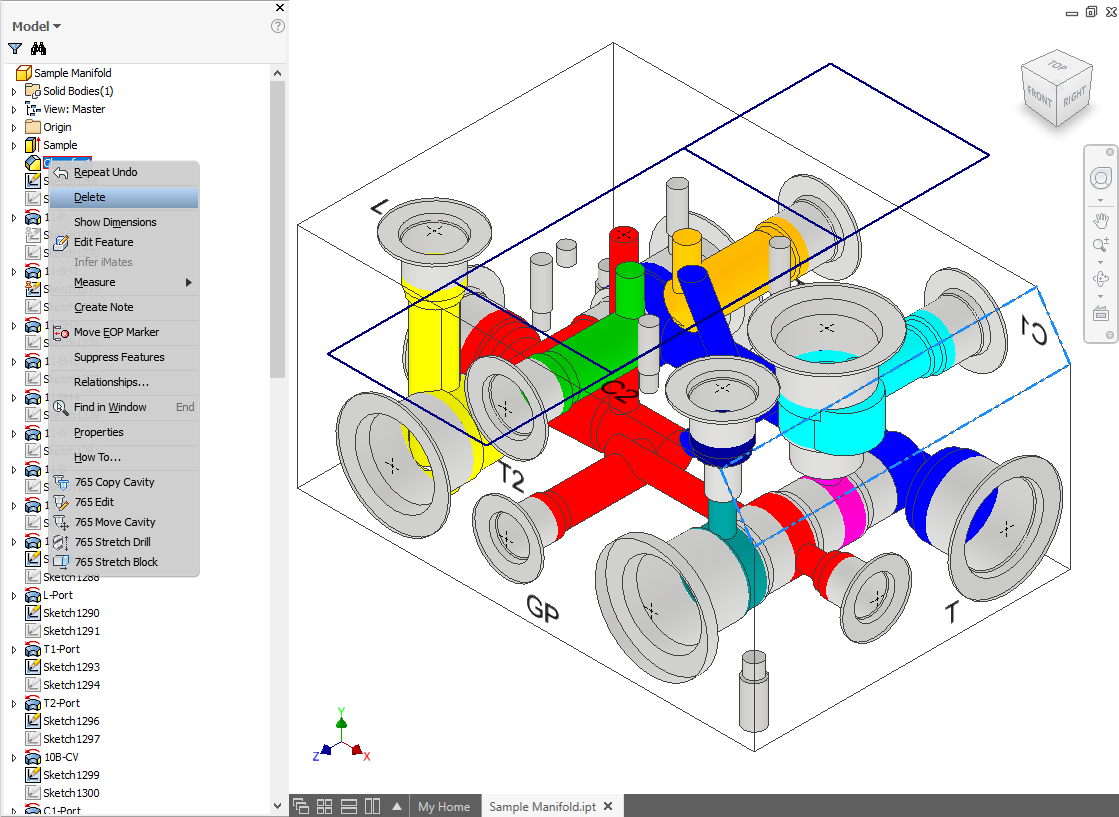
Task: Click the Look At icon in the navigation bar
Action: 1100,313
